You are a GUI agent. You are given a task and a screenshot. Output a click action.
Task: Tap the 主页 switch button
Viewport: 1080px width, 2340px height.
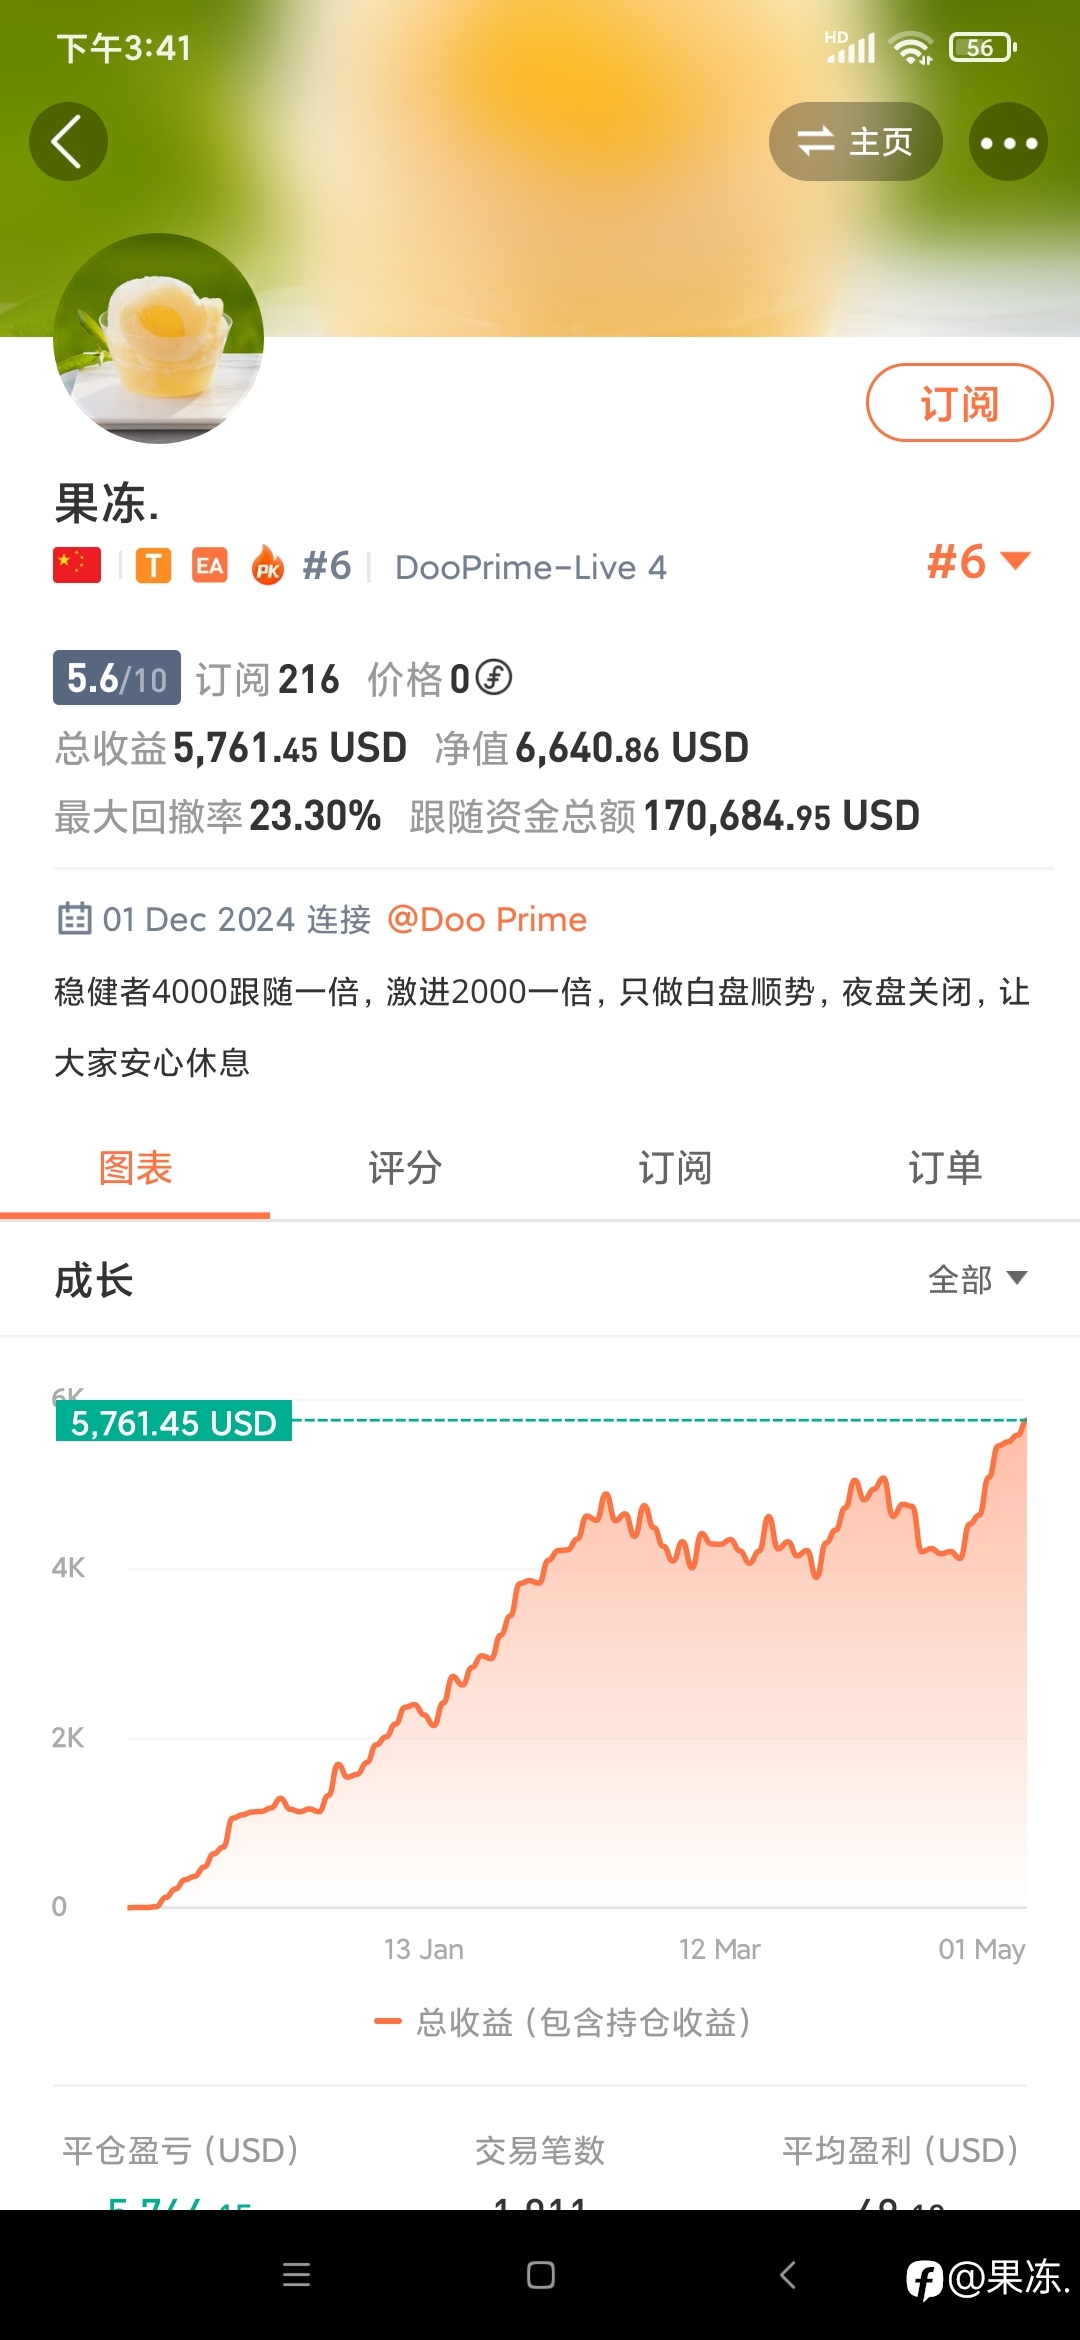(855, 142)
